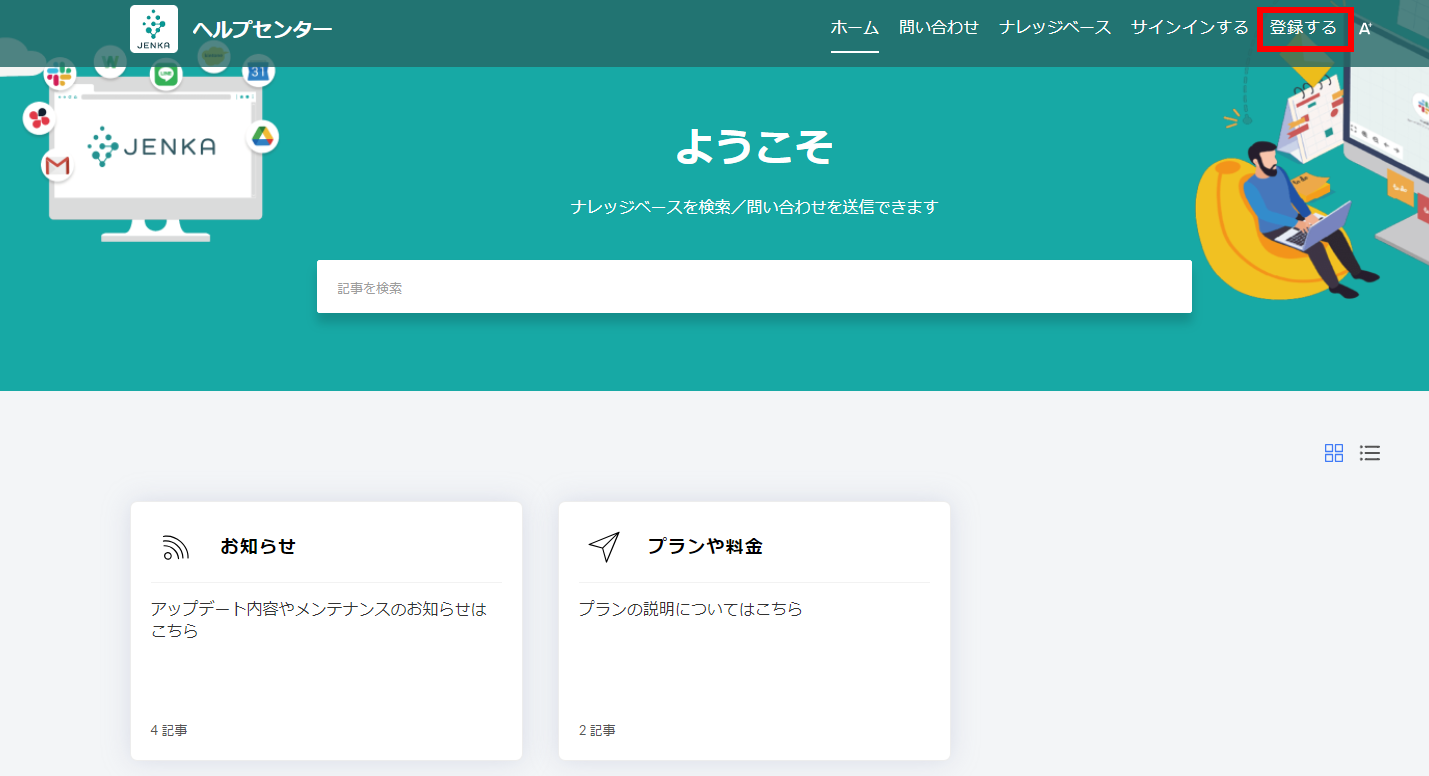Click the text アップデート内容やメンテナンスのお知らせはこちら
The width and height of the screenshot is (1429, 776).
click(319, 620)
